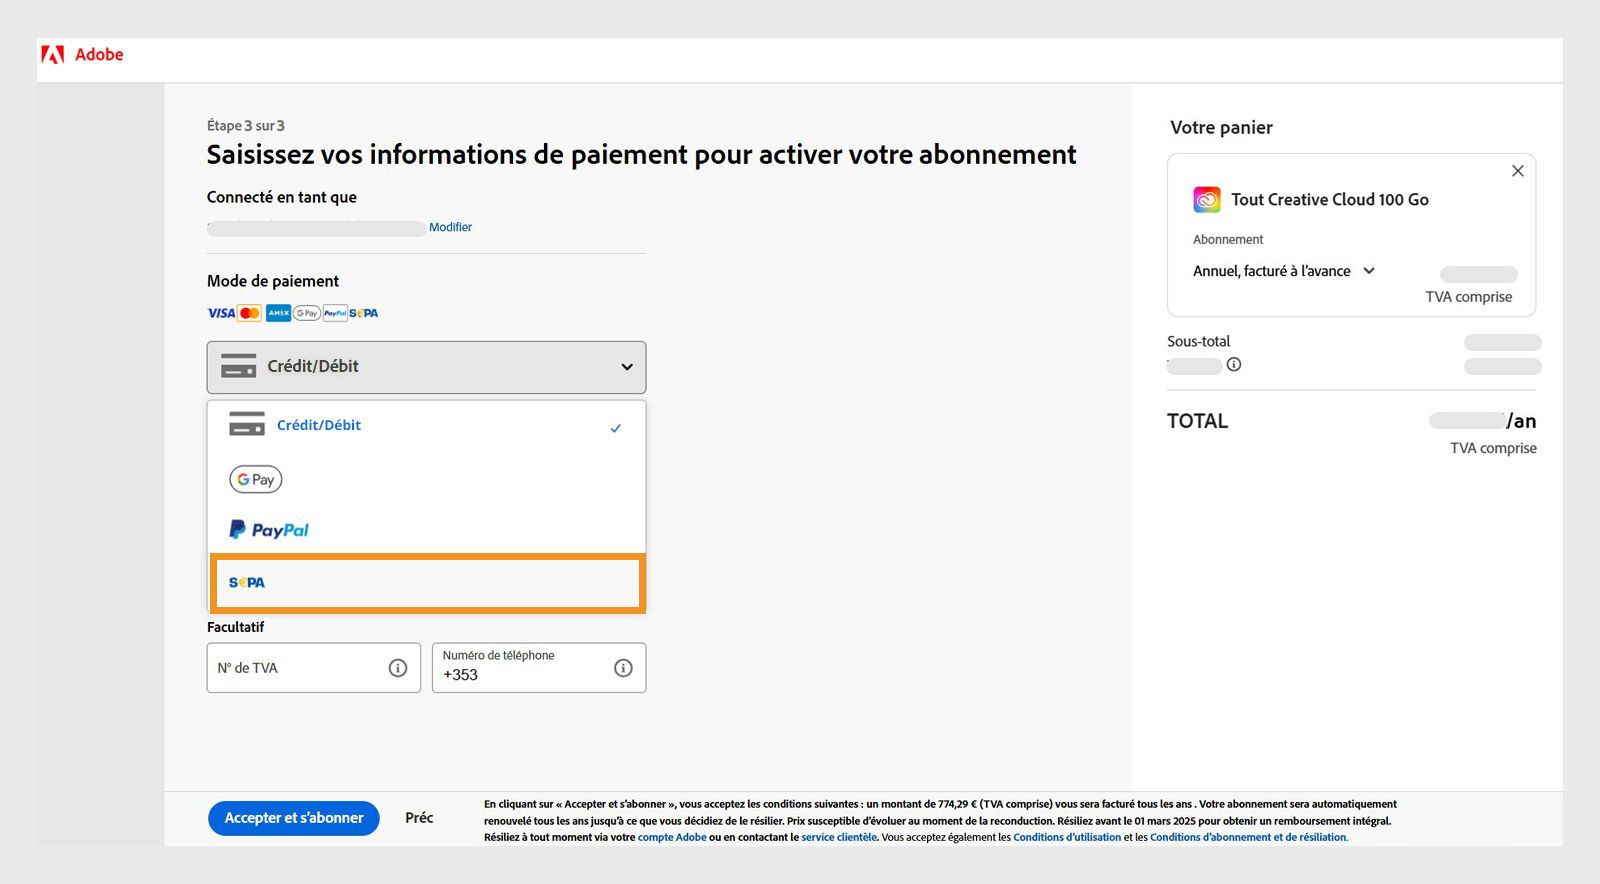Click Accepter et s'abonner button
The image size is (1600, 884).
coord(294,818)
